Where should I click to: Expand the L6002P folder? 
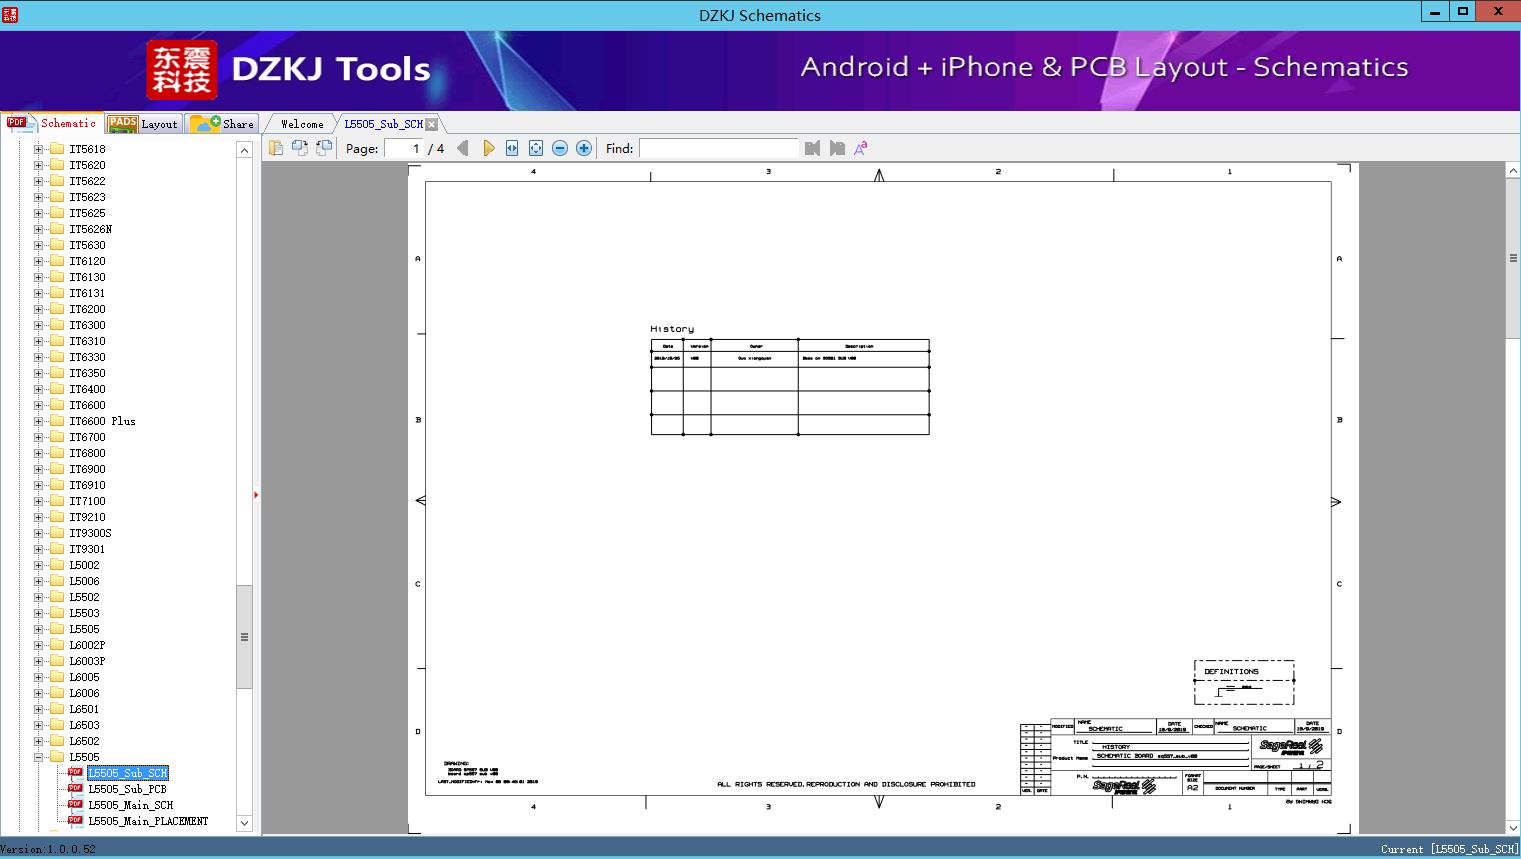[39, 645]
